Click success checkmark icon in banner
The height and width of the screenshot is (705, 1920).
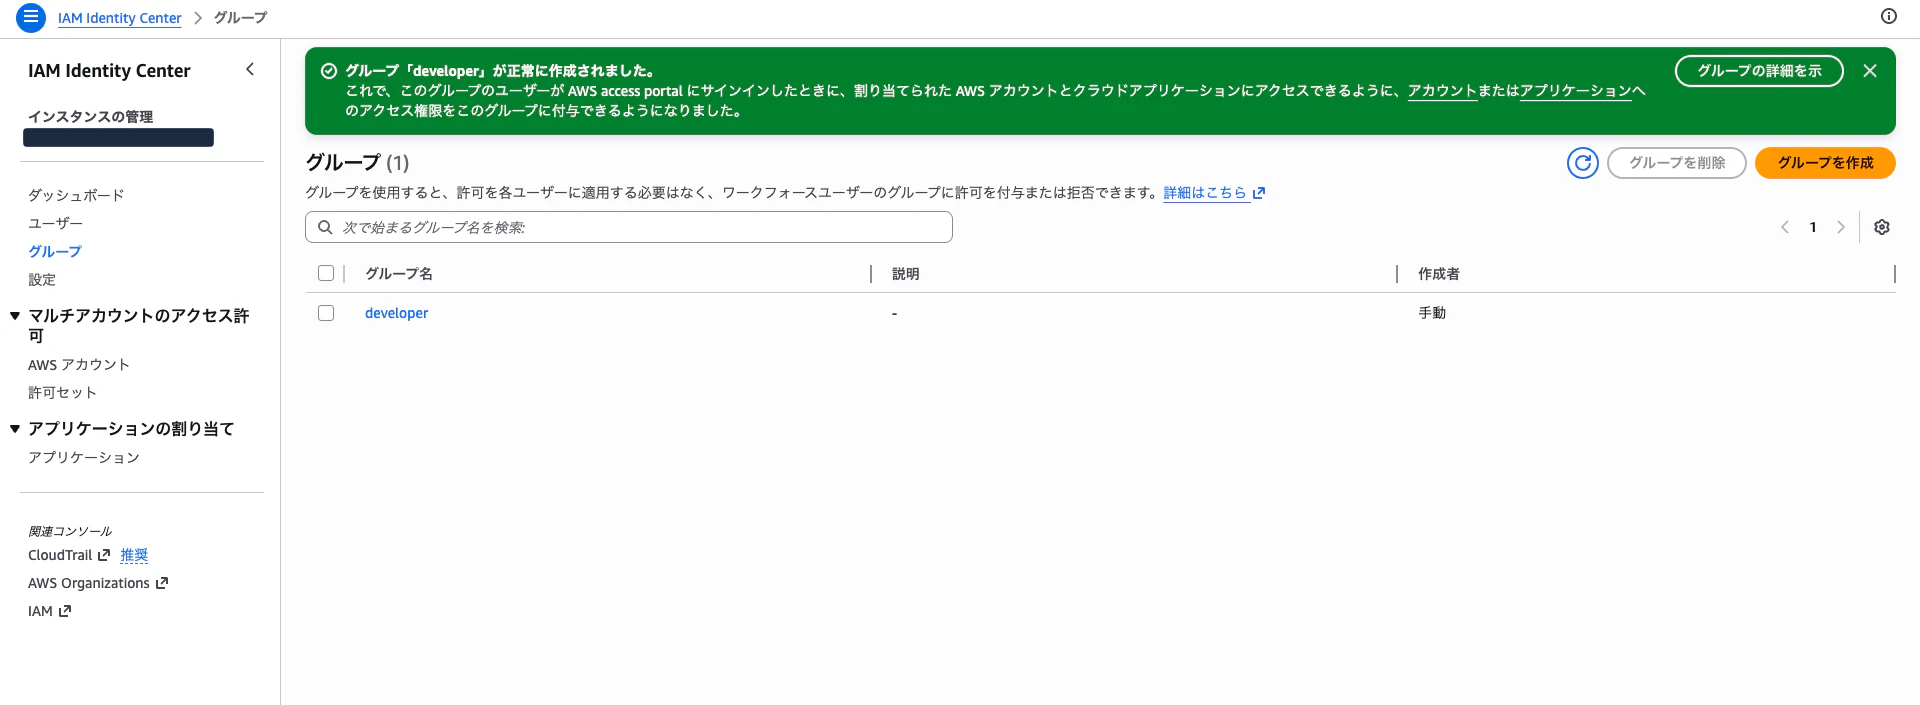[328, 71]
